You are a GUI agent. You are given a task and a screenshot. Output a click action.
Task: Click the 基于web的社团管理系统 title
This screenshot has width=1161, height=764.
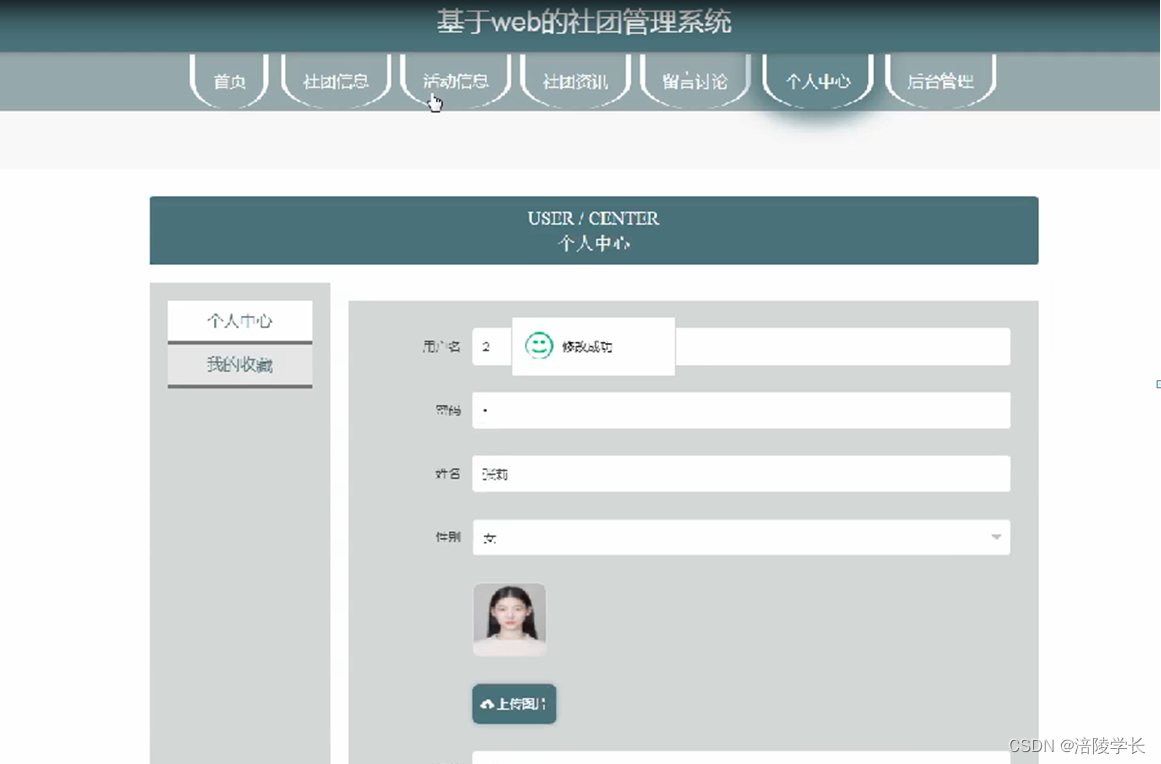pyautogui.click(x=583, y=20)
